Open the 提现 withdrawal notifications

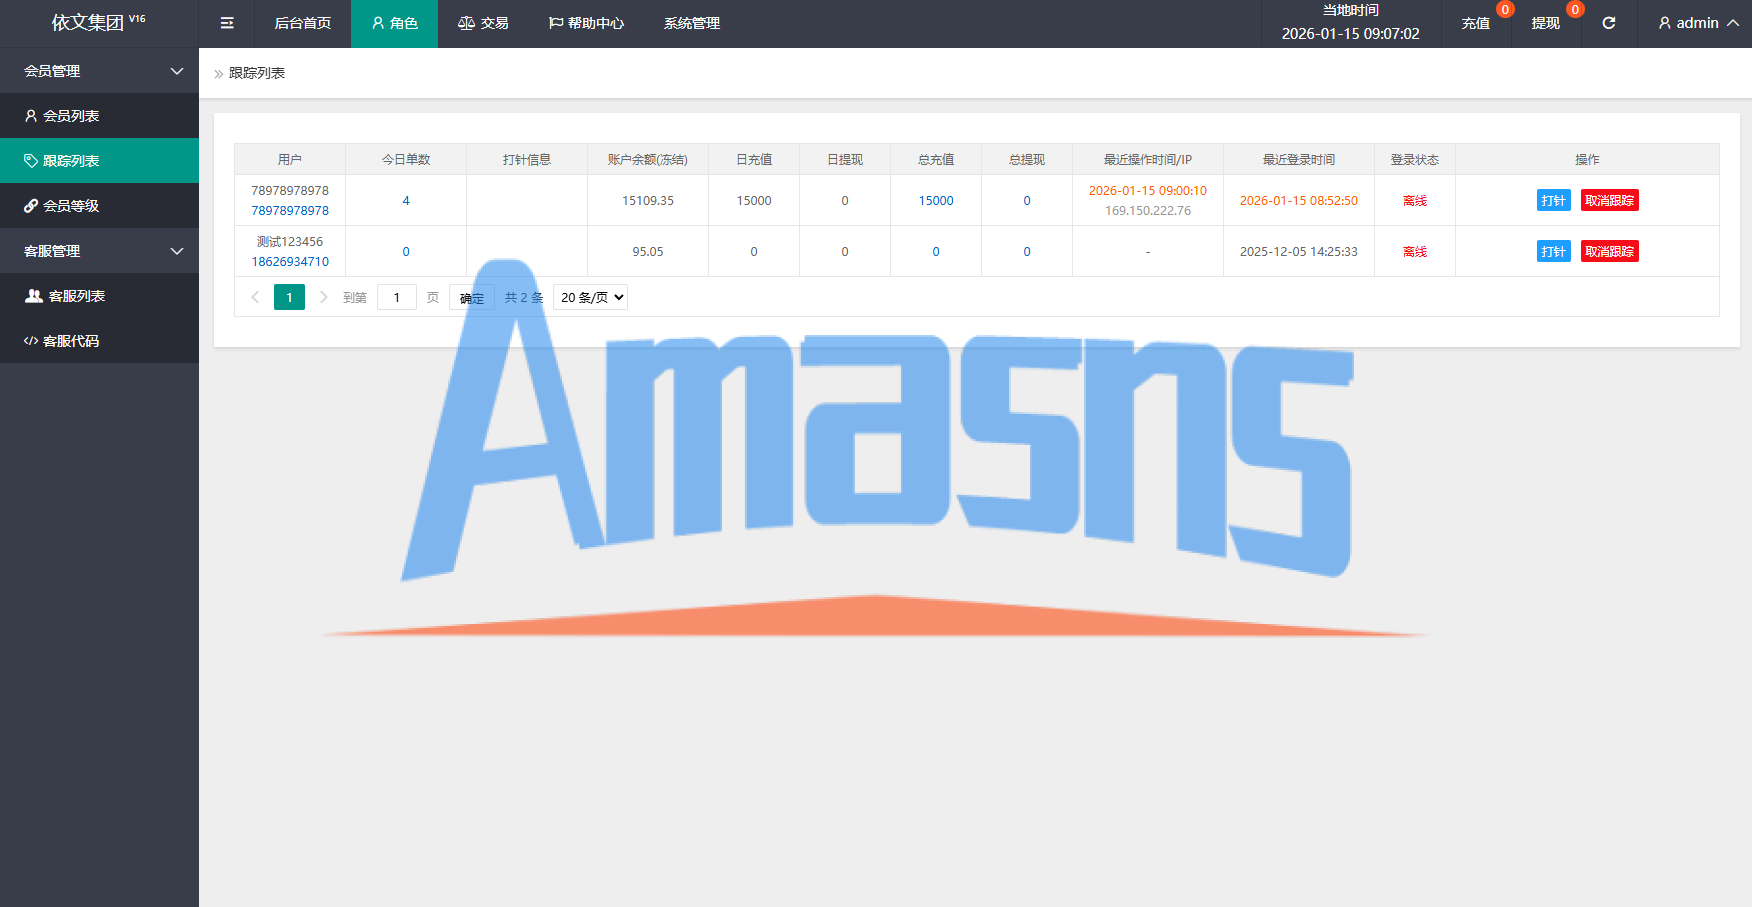point(1546,23)
